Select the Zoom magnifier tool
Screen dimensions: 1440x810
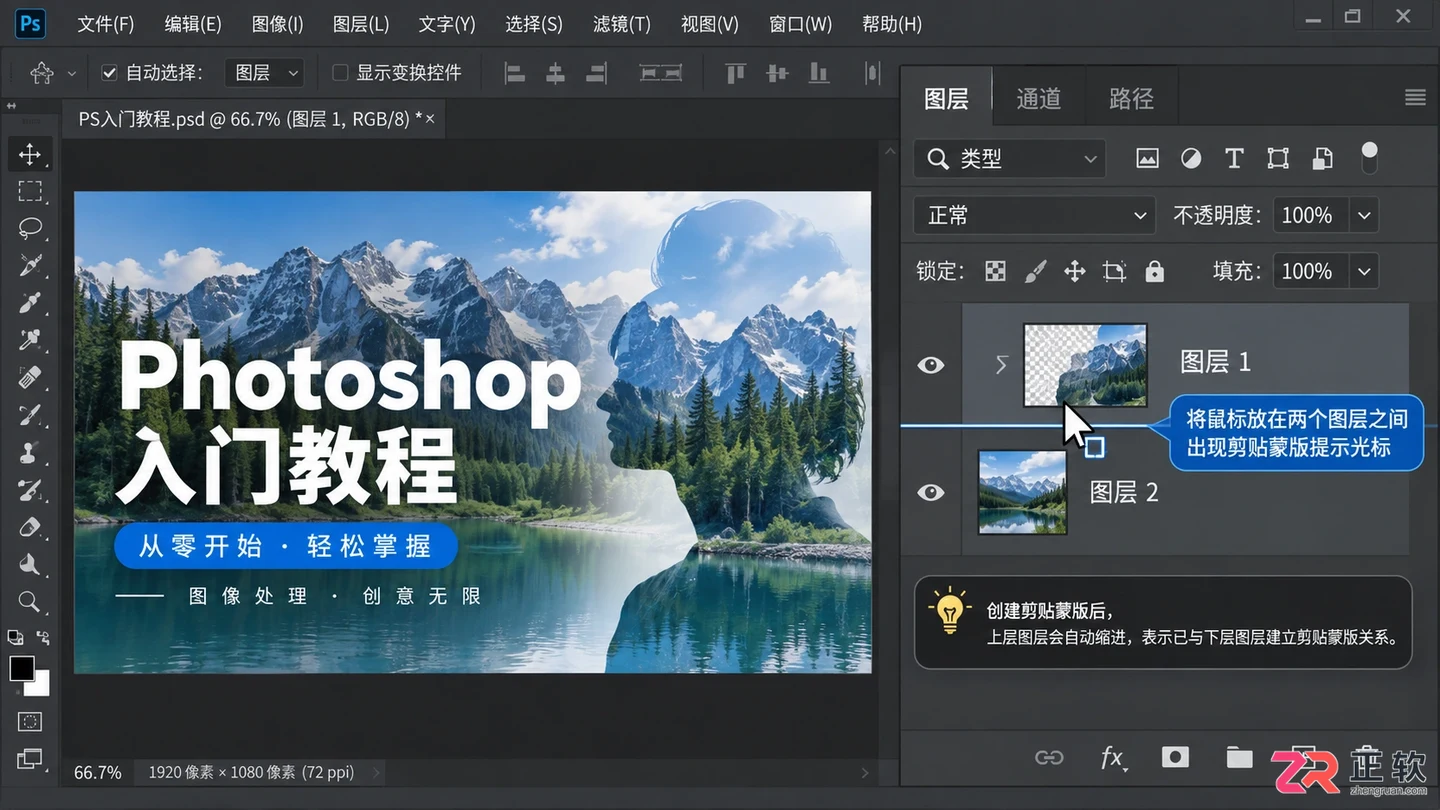[x=30, y=602]
